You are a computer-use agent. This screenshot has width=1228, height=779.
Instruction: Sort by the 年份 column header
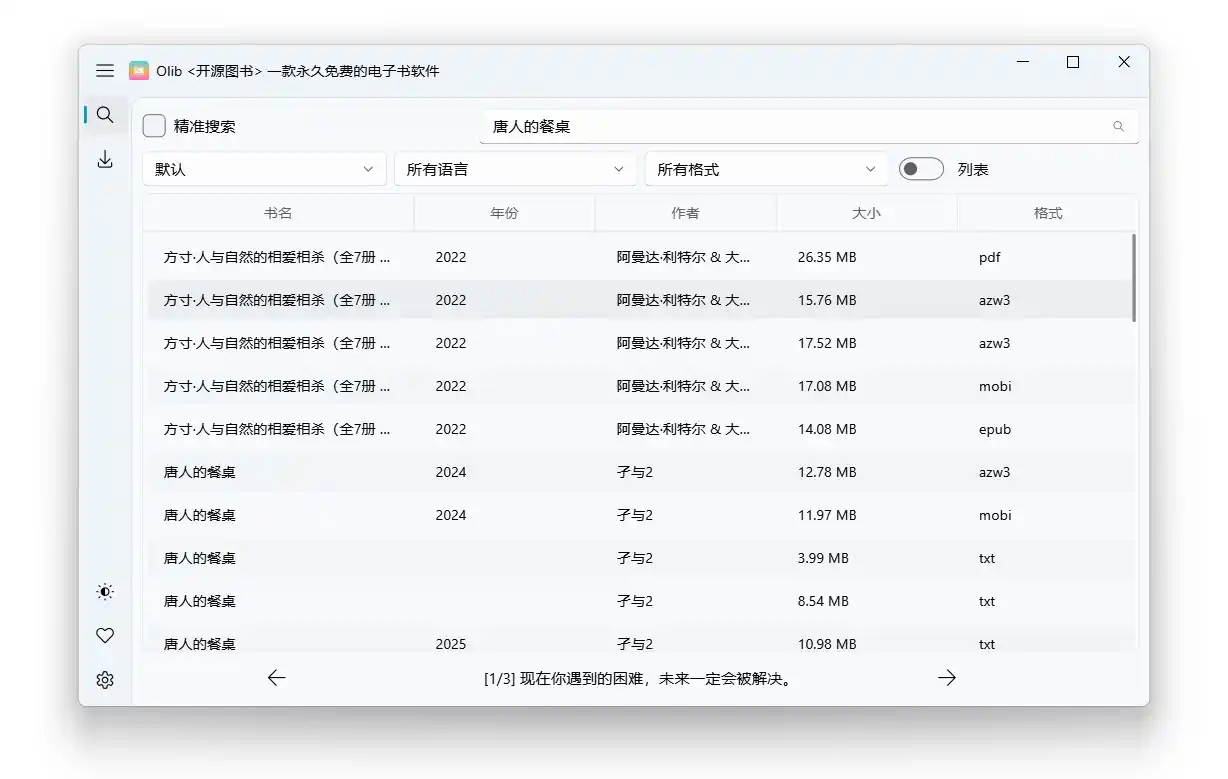click(505, 213)
